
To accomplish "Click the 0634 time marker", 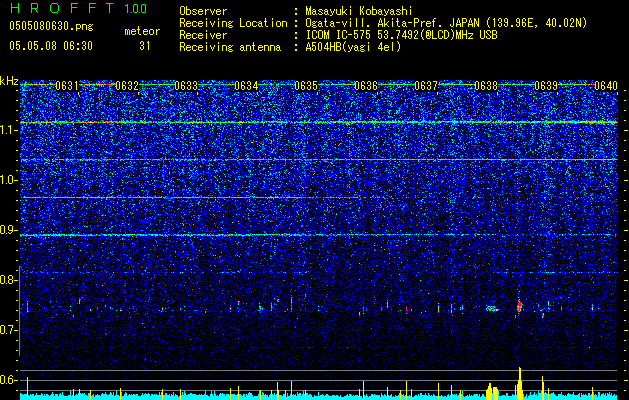I will pos(246,86).
